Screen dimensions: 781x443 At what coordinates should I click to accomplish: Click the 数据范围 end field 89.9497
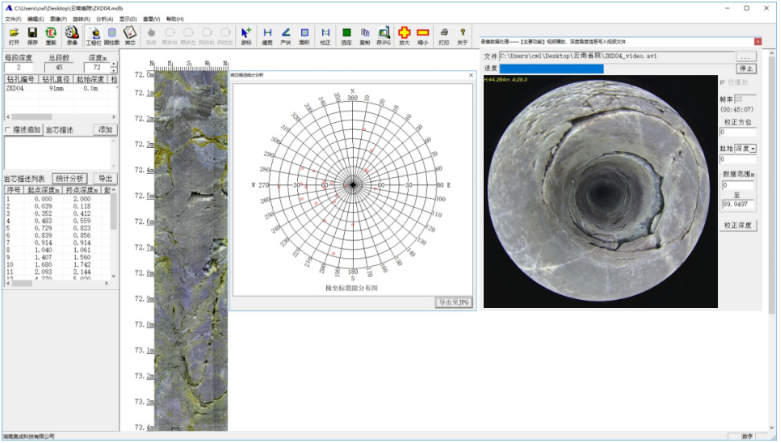738,204
